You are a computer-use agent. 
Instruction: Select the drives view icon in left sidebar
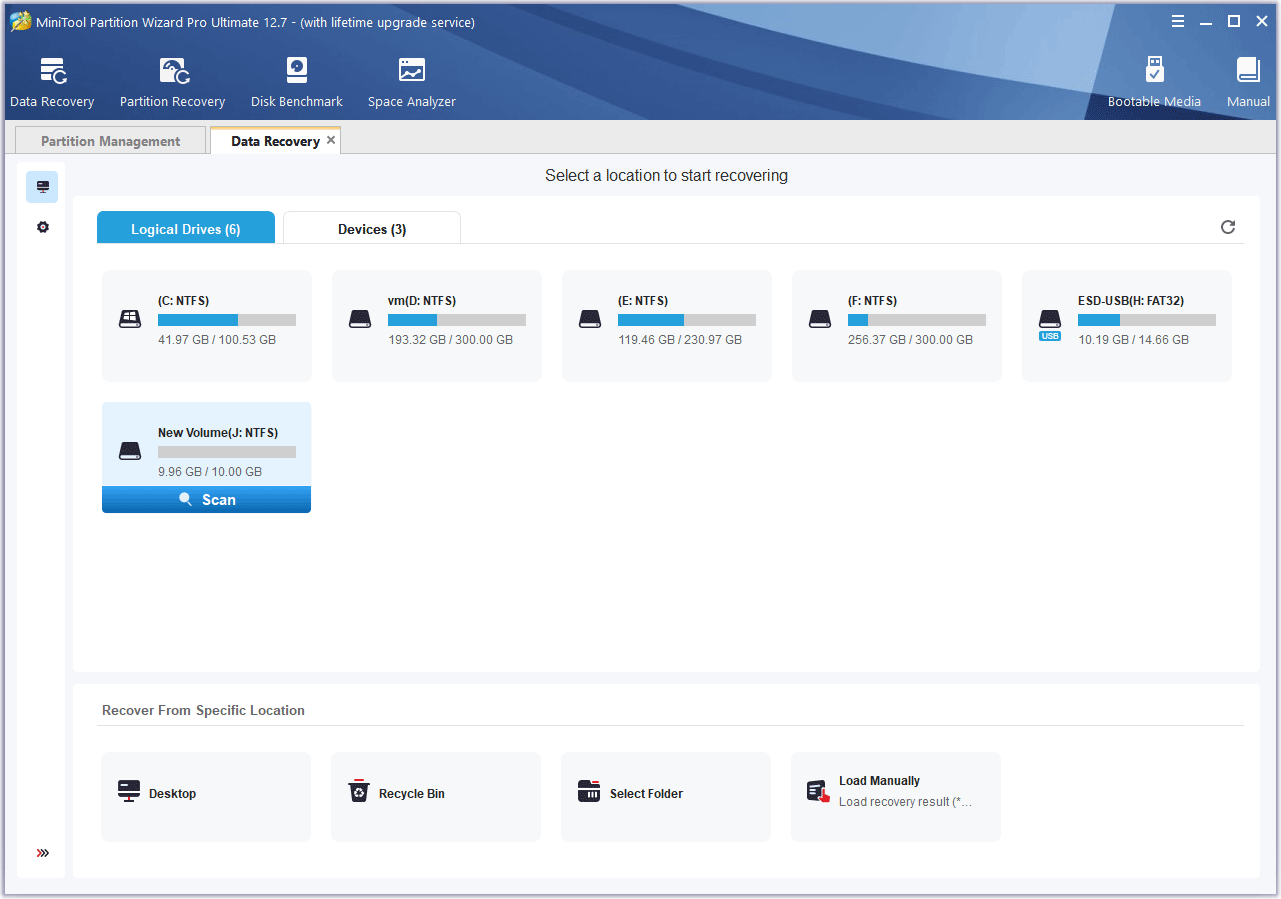coord(42,187)
